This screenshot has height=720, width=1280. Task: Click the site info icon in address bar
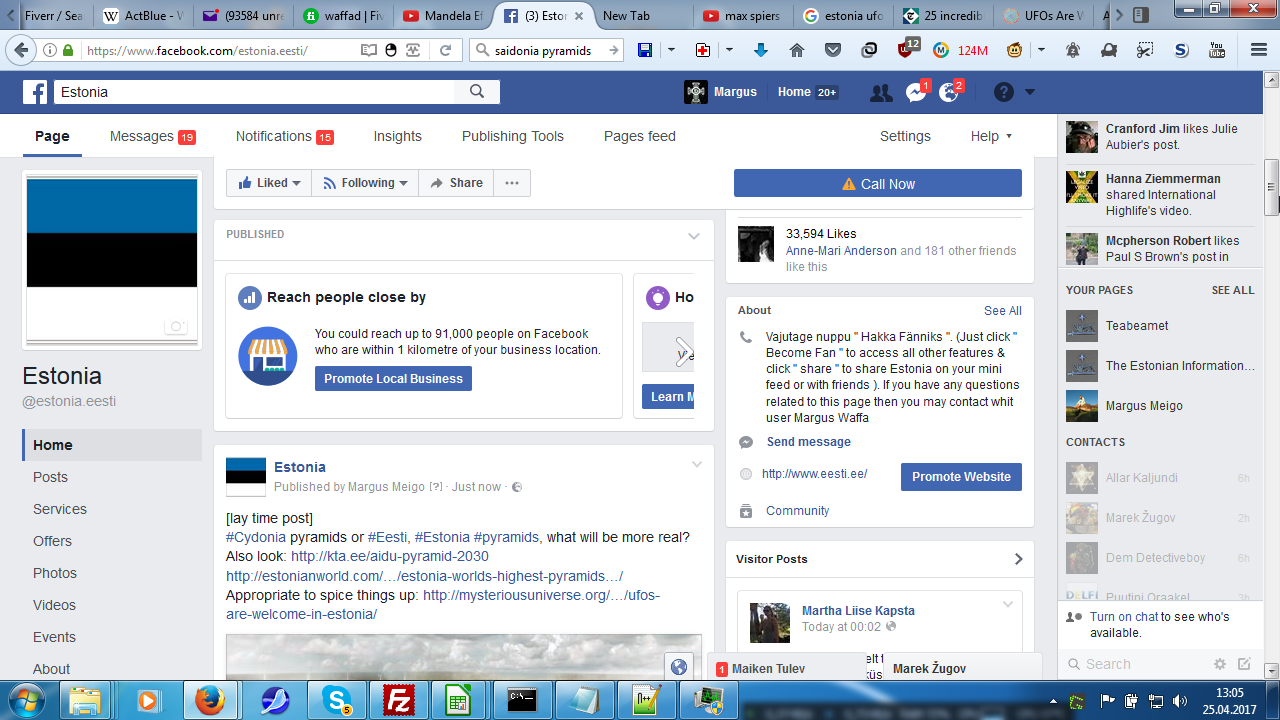pyautogui.click(x=50, y=50)
